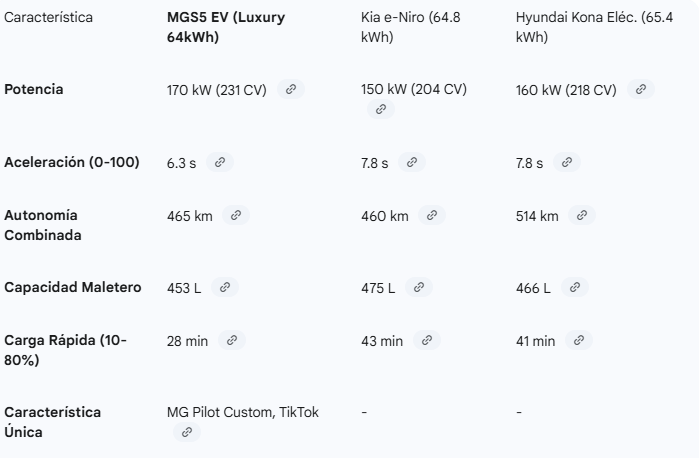Open source link for MGS5 170 kW power
The width and height of the screenshot is (699, 458).
(x=291, y=89)
